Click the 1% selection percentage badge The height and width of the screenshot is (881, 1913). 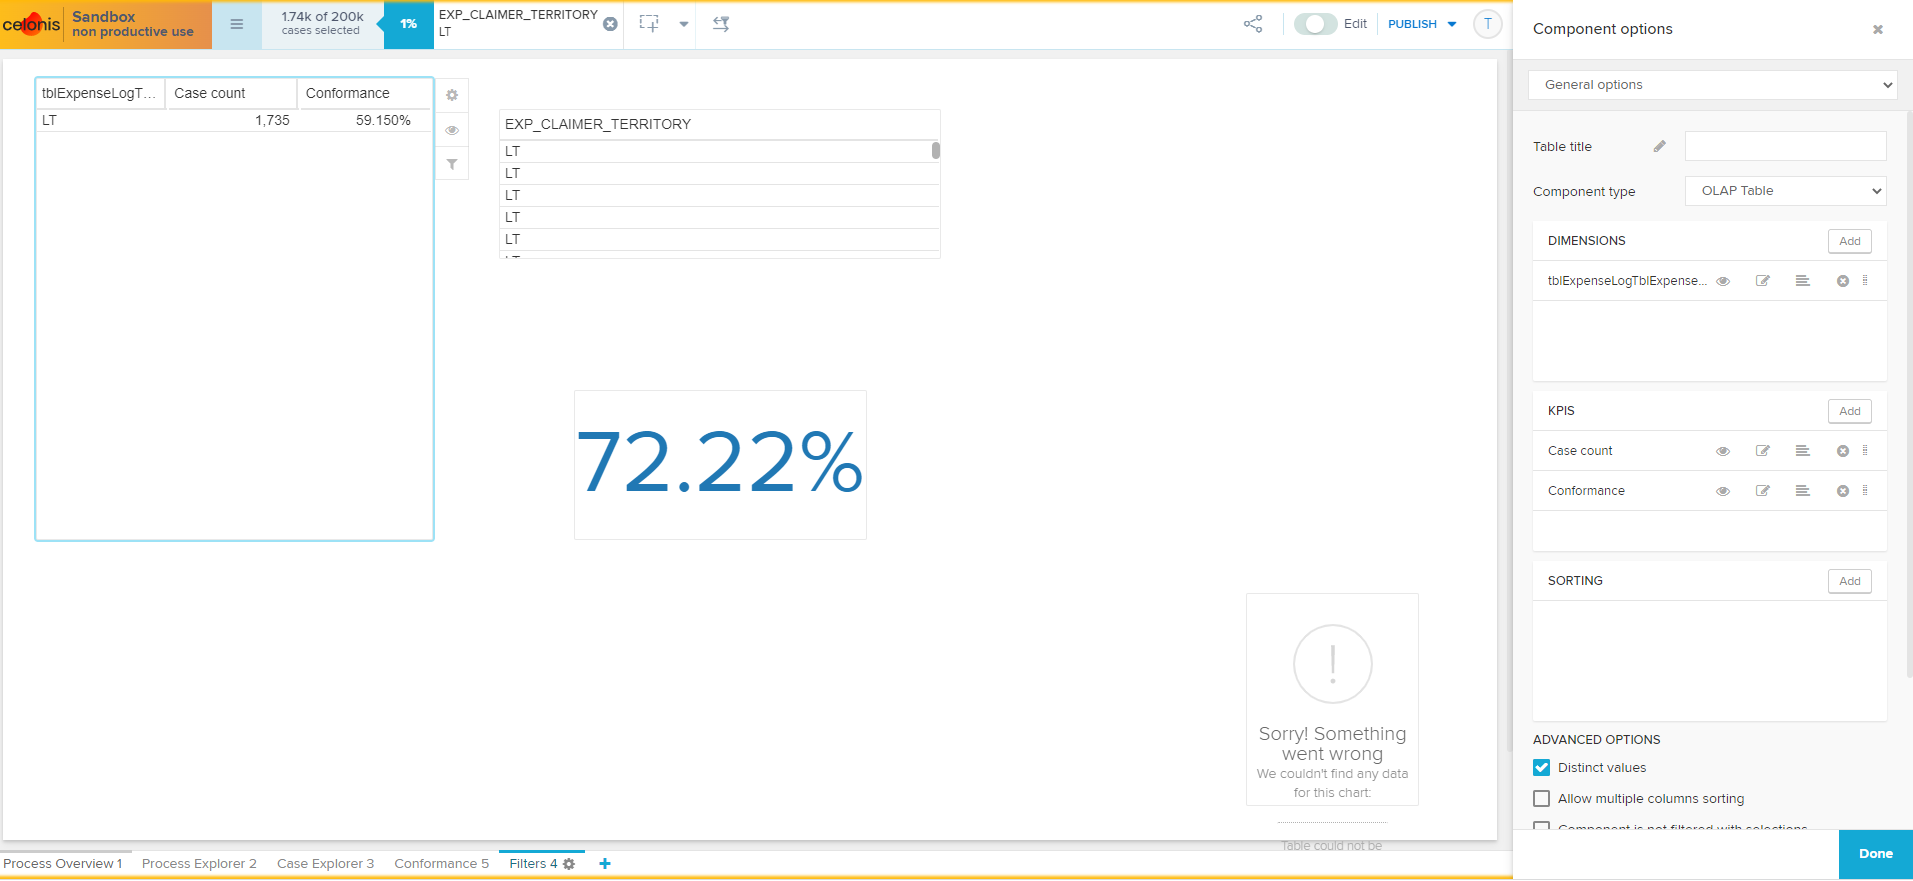[x=409, y=24]
